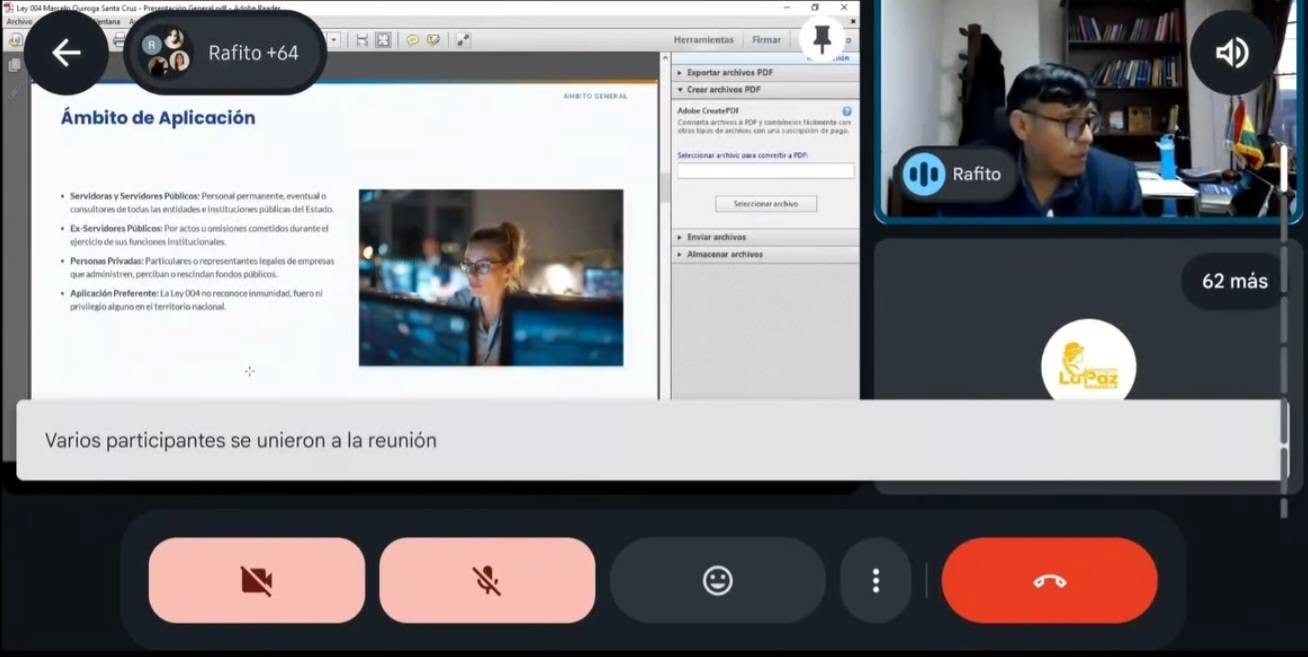Expand Exportar archivos PDF section
The width and height of the screenshot is (1308, 657).
pos(765,73)
